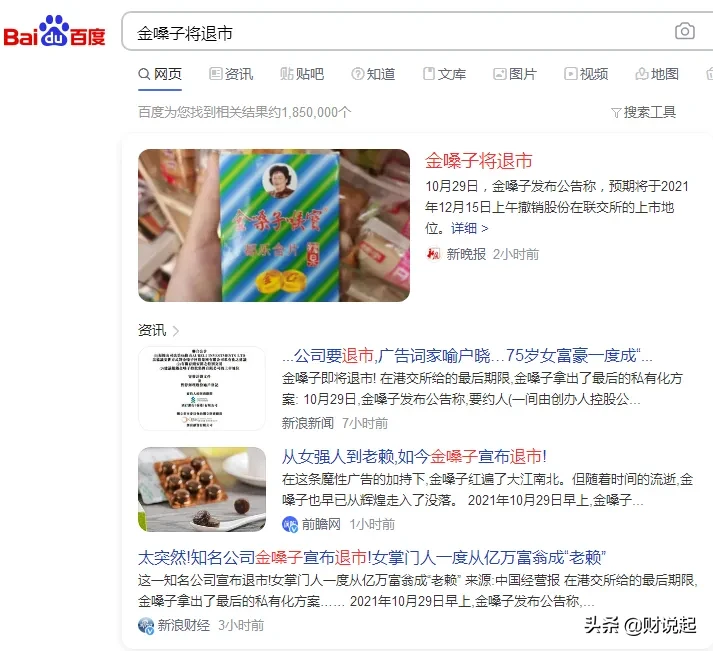
Task: Click the 网页 magnifier icon
Action: (144, 74)
